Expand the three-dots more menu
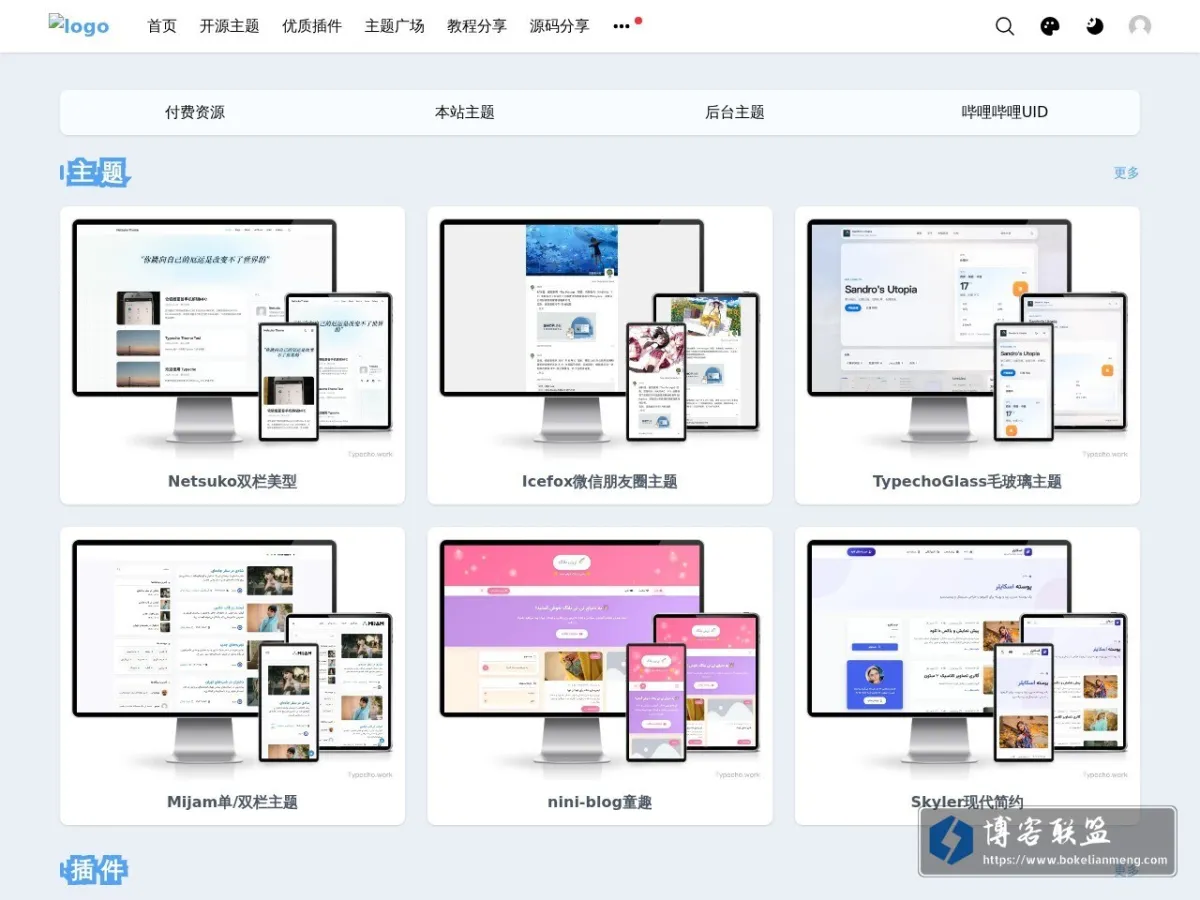The width and height of the screenshot is (1200, 900). pyautogui.click(x=622, y=26)
